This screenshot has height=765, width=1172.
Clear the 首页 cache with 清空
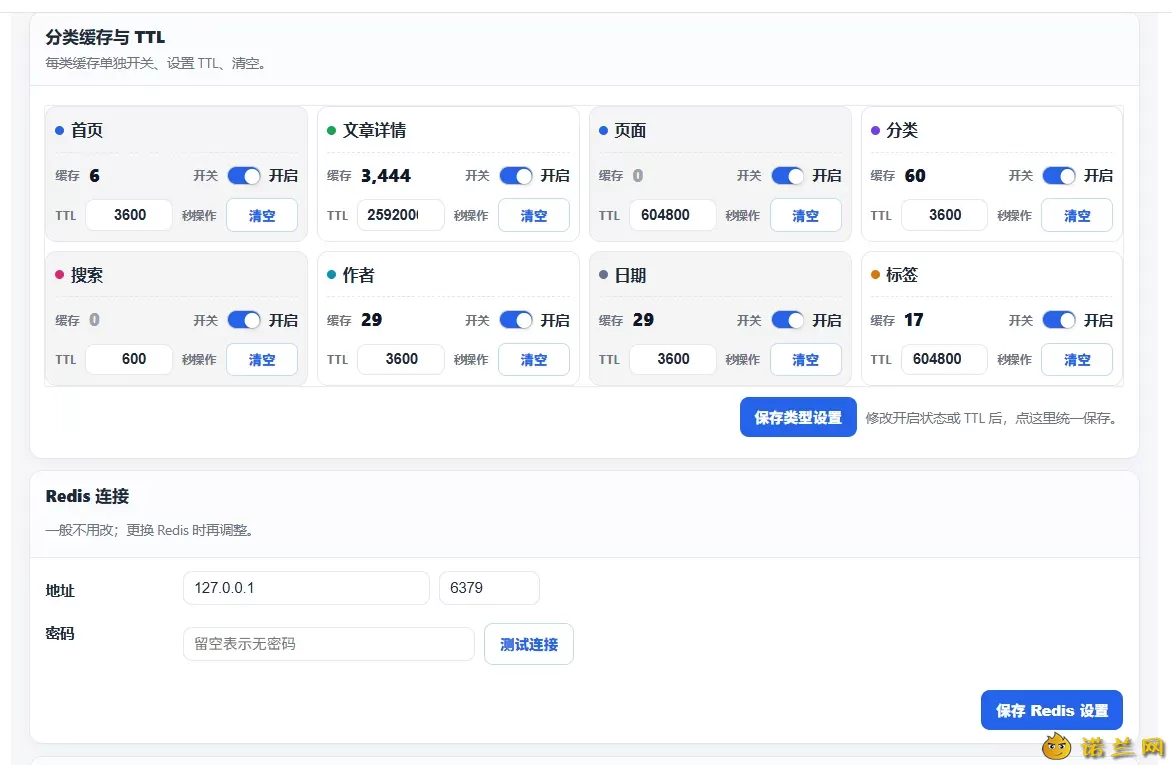click(262, 215)
